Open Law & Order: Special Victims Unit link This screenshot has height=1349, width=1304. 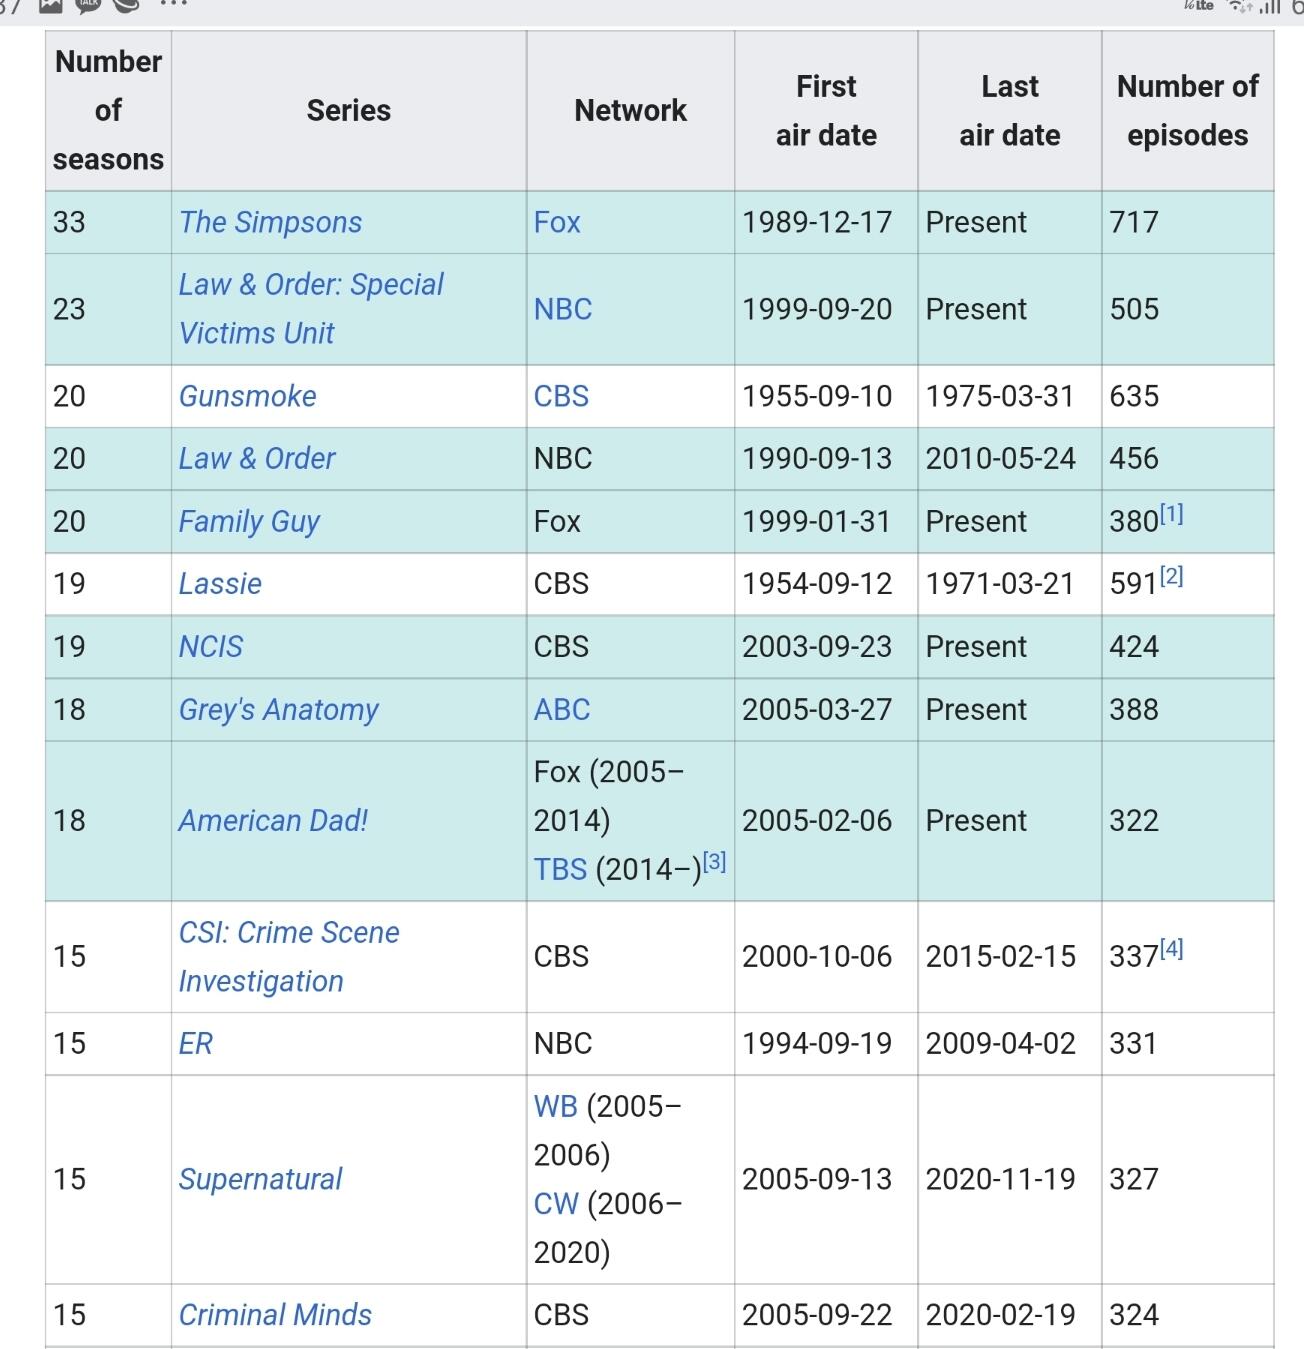click(311, 309)
